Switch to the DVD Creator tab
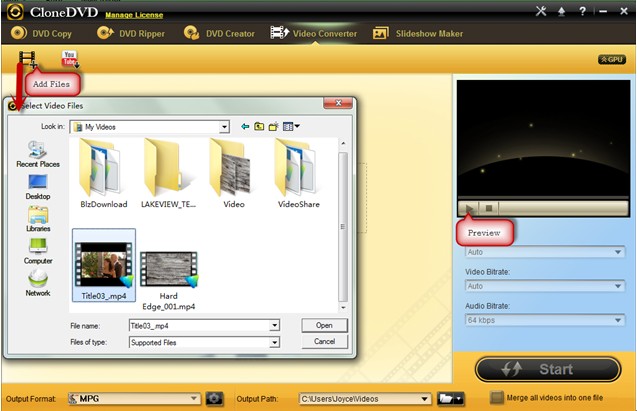The height and width of the screenshot is (411, 637). click(x=219, y=33)
